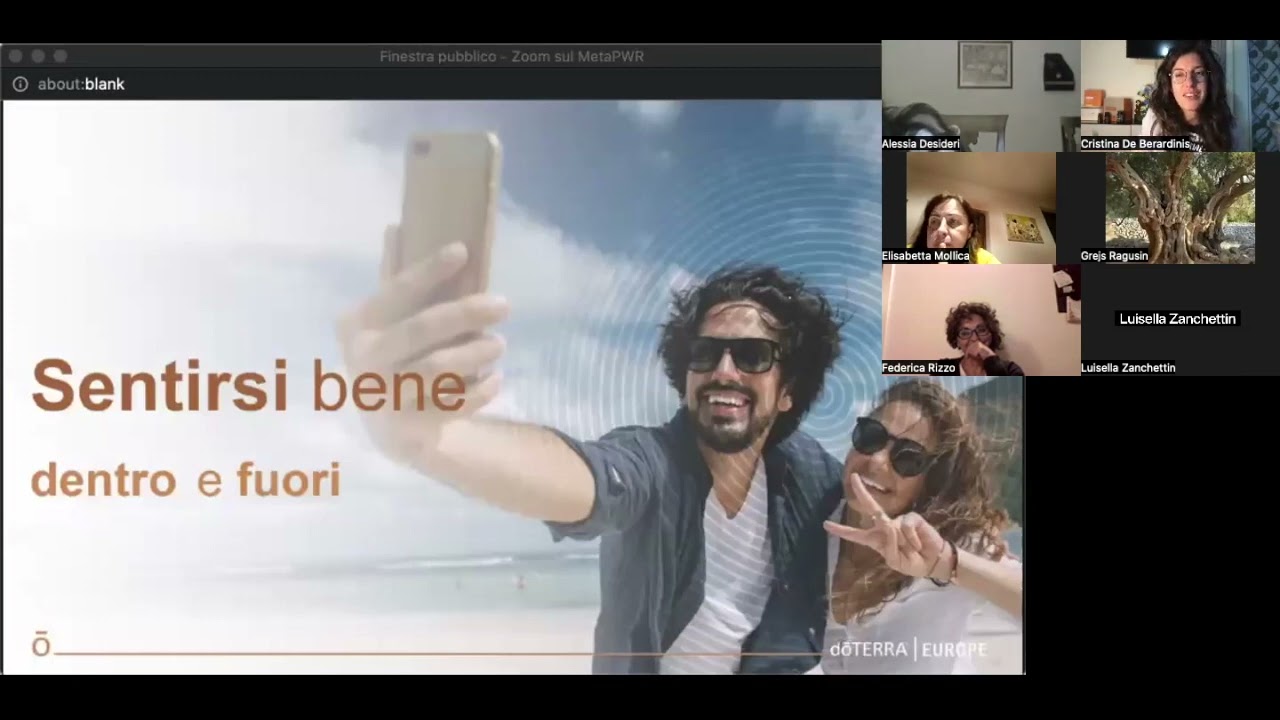The image size is (1280, 720).
Task: Click the 'dentro e fuori' subtitle text
Action: click(x=186, y=480)
